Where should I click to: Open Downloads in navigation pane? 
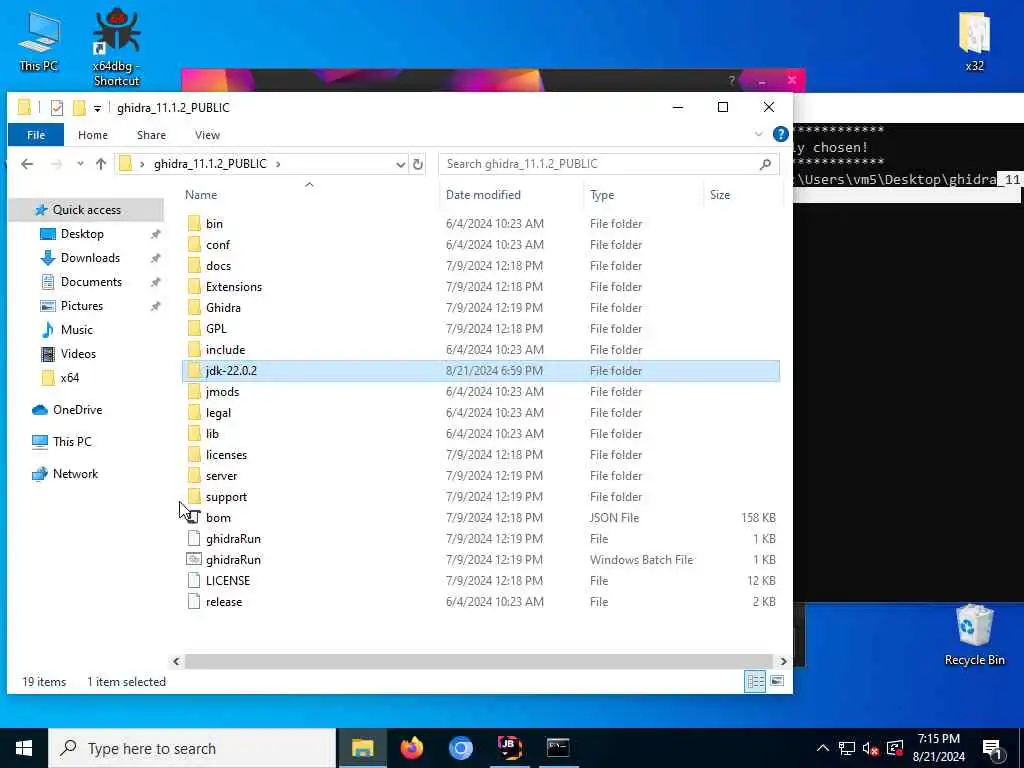tap(90, 258)
